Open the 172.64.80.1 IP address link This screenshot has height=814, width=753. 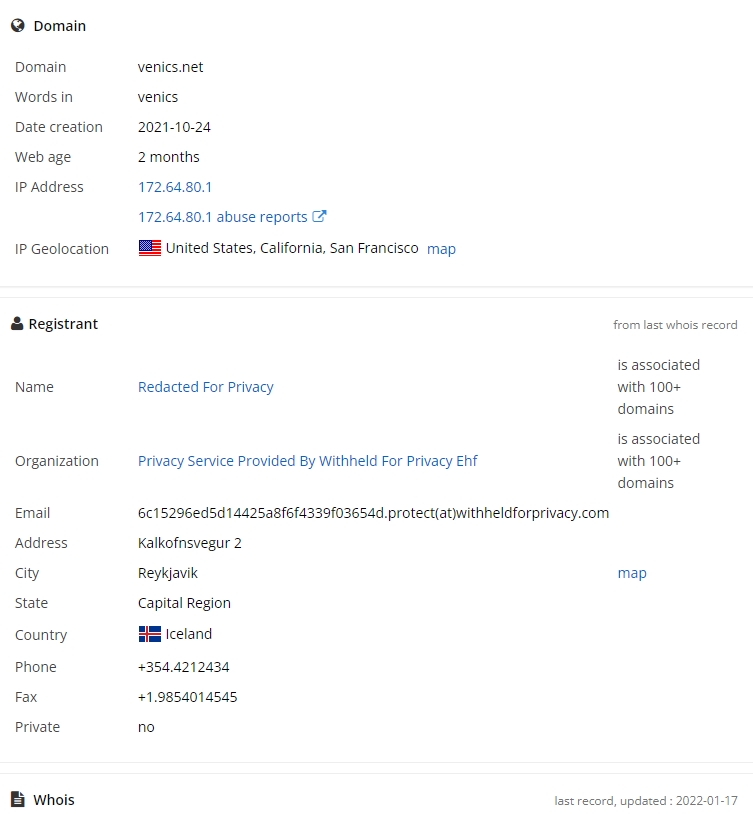point(175,187)
